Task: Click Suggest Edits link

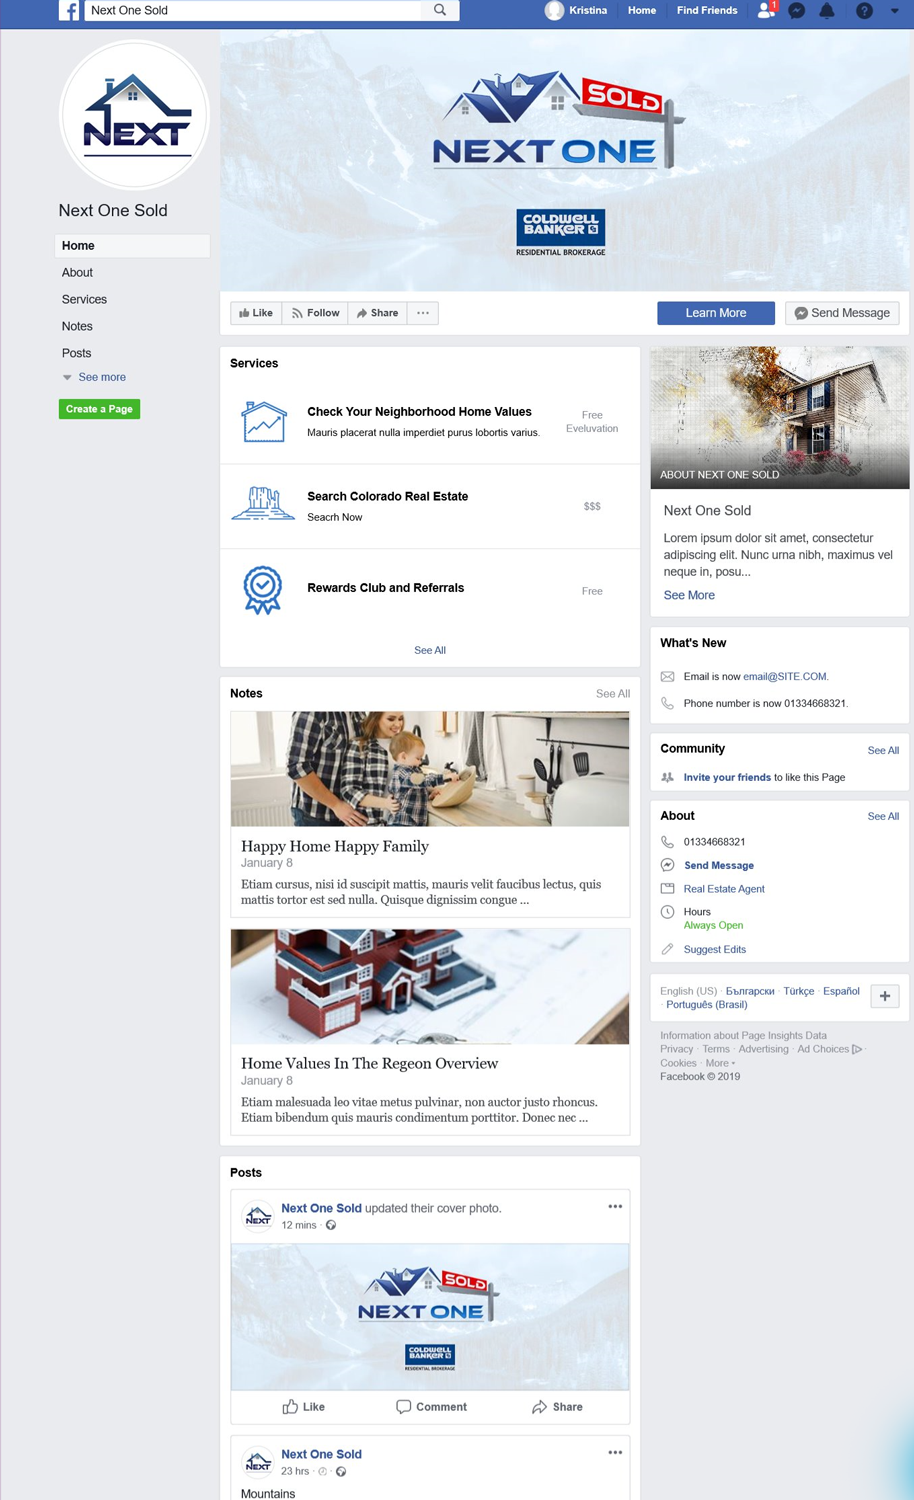Action: (x=715, y=950)
